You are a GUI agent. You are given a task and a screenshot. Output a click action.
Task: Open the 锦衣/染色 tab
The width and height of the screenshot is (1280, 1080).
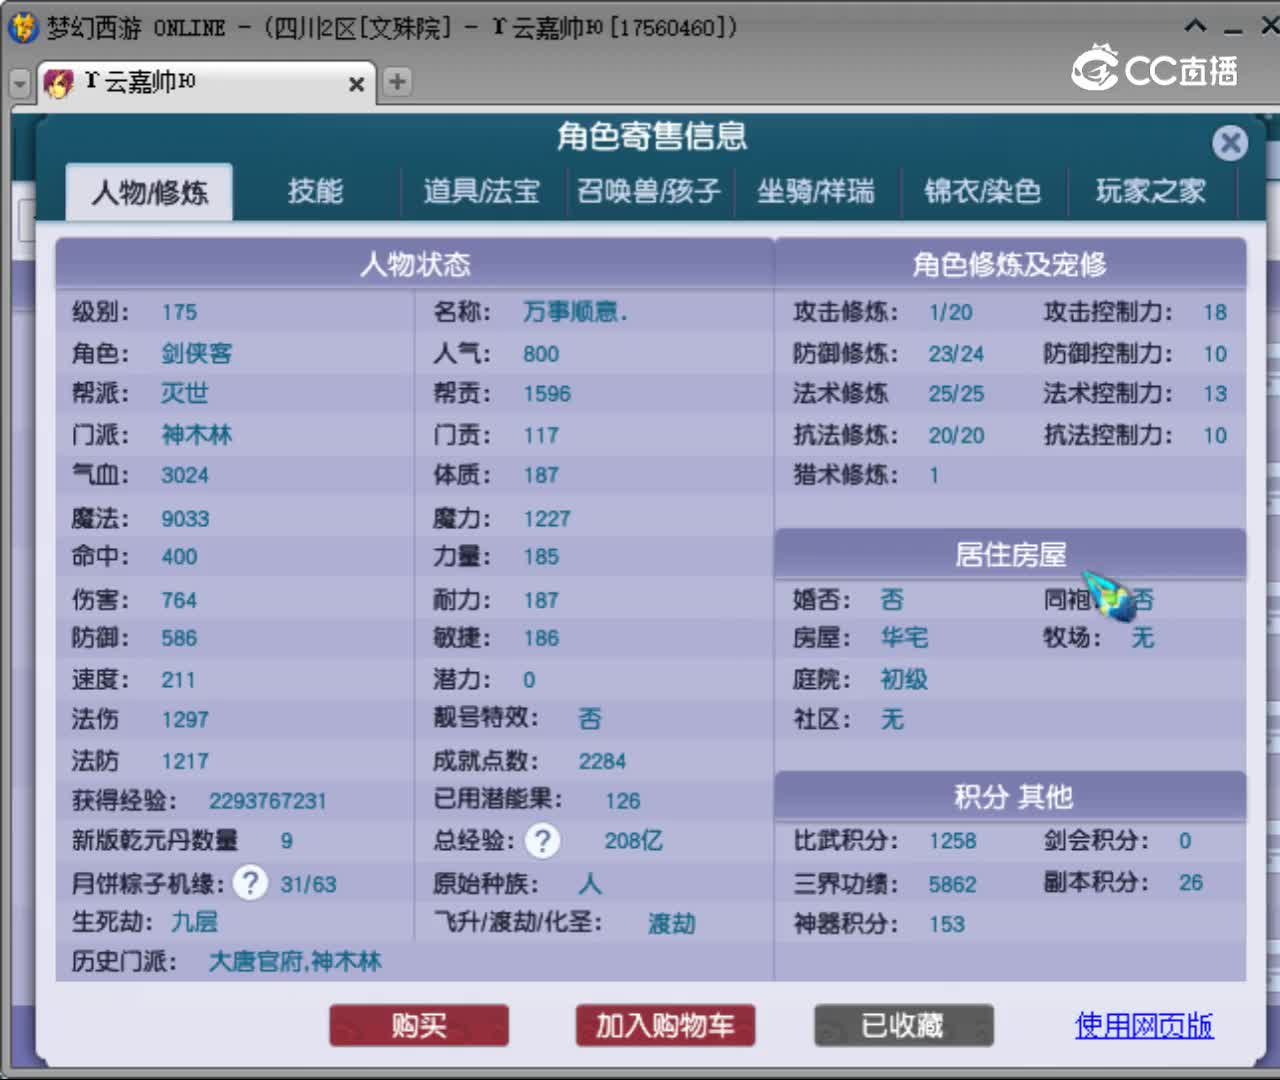tap(983, 191)
